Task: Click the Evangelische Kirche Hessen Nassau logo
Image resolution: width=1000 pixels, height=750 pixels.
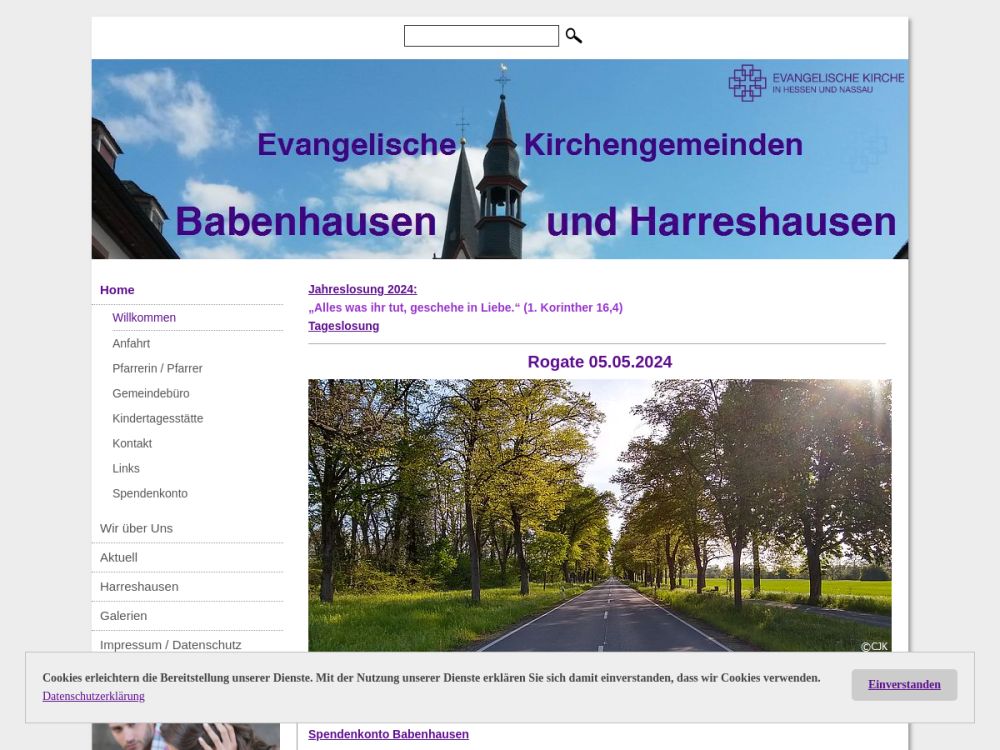Action: (x=815, y=83)
